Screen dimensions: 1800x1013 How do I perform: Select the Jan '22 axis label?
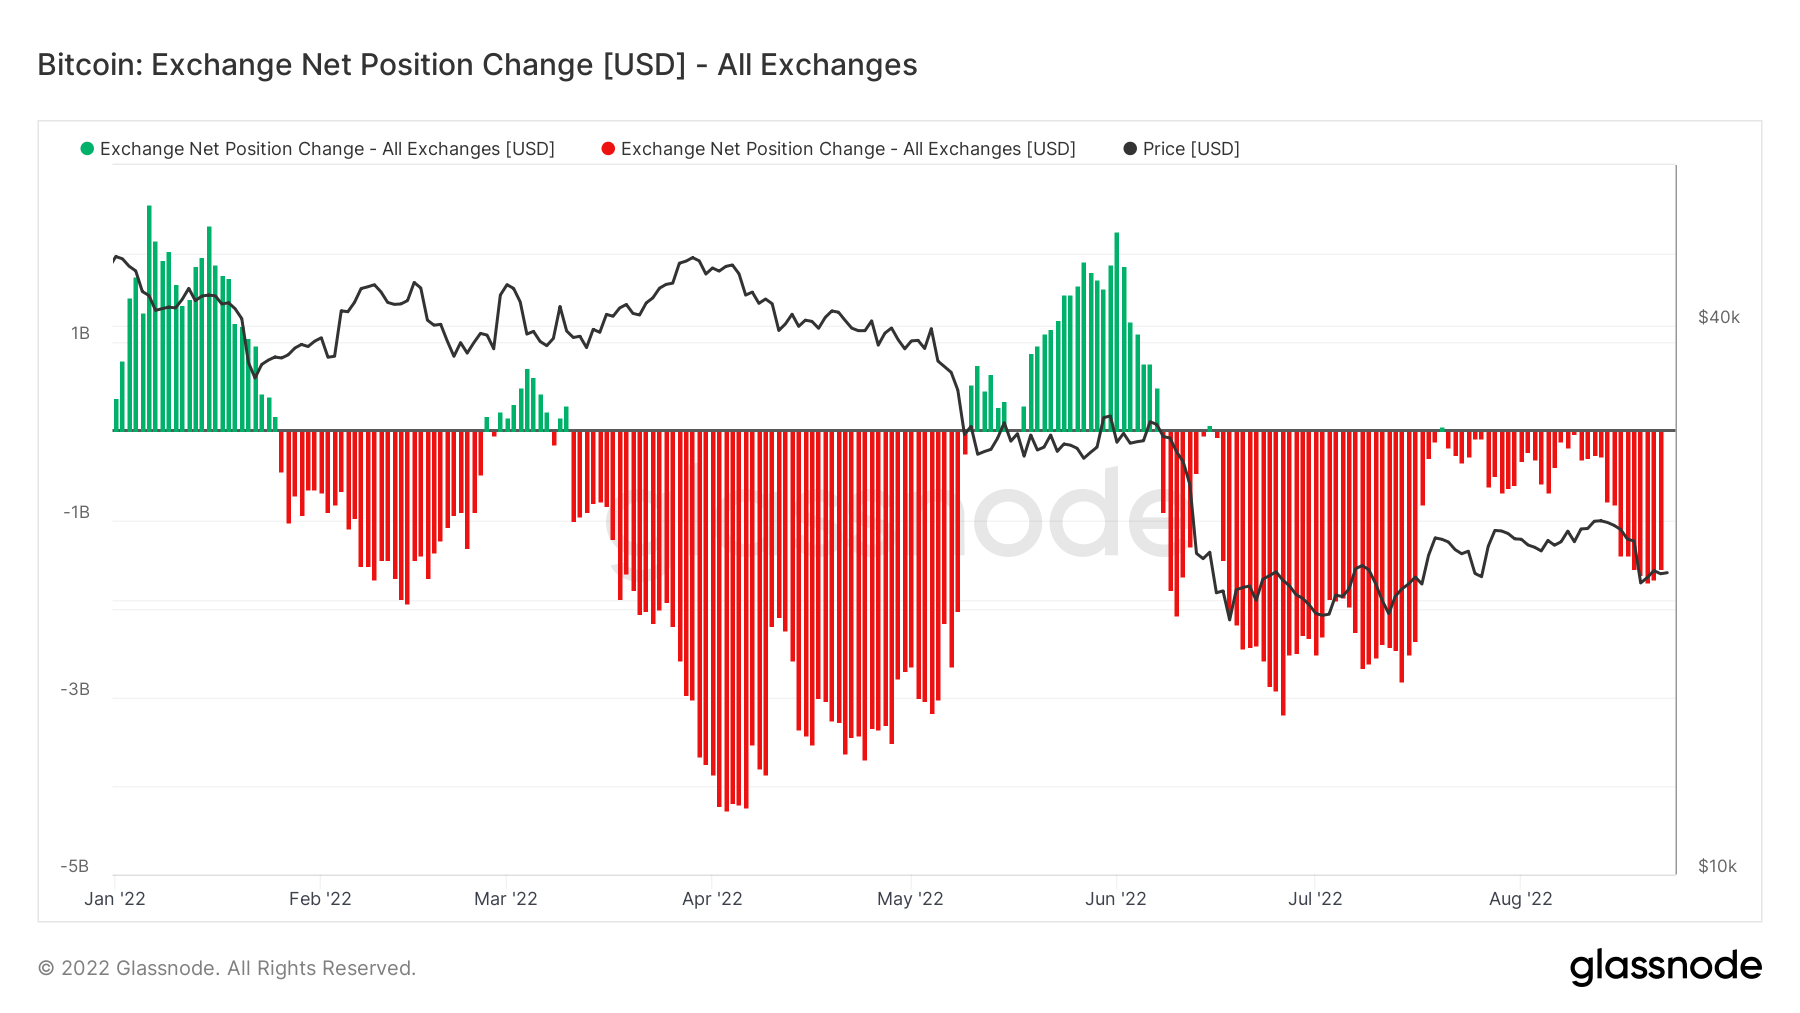click(115, 899)
